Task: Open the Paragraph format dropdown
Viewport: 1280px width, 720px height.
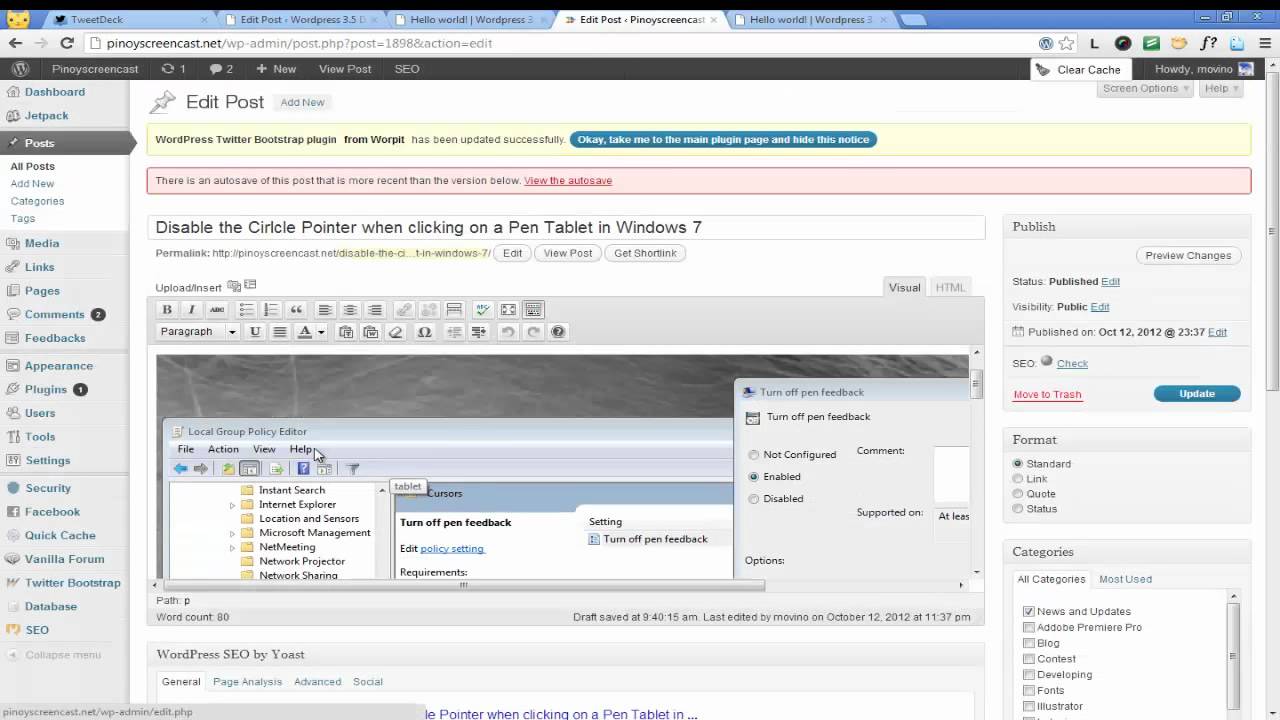Action: click(198, 332)
